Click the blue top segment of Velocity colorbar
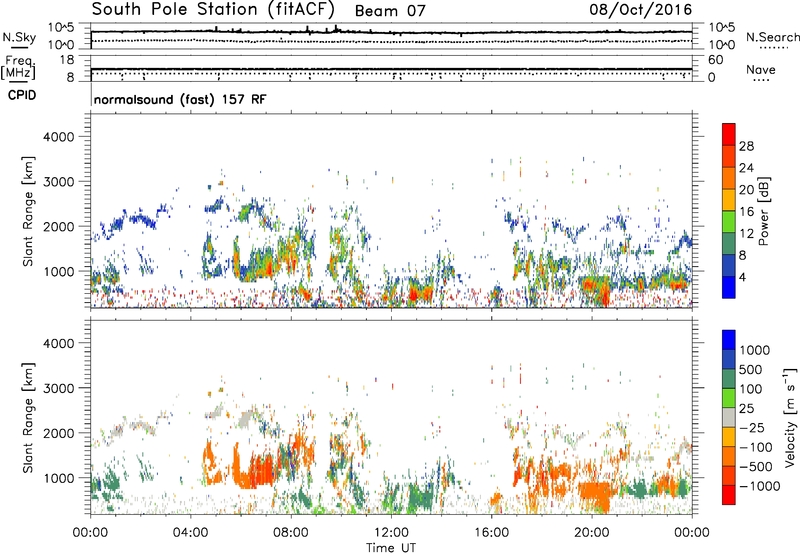Screen dimensions: 800x554 pos(729,340)
